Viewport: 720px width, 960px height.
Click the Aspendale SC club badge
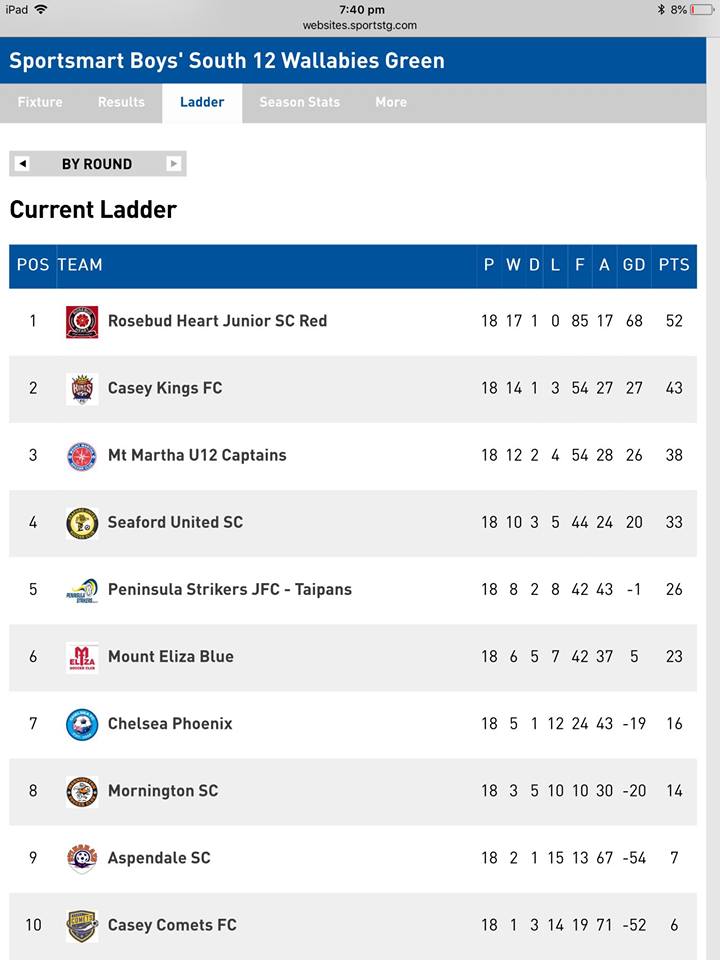click(x=82, y=859)
